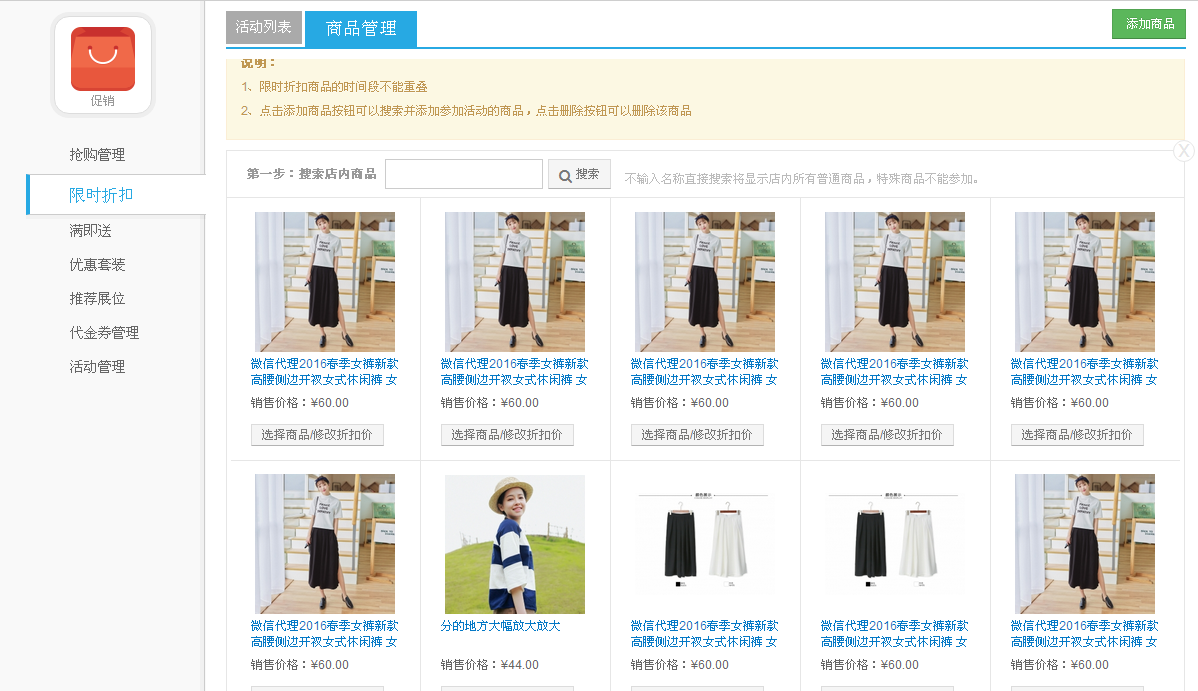The height and width of the screenshot is (691, 1198).
Task: Click the green 添加商品 button
Action: [x=1149, y=24]
